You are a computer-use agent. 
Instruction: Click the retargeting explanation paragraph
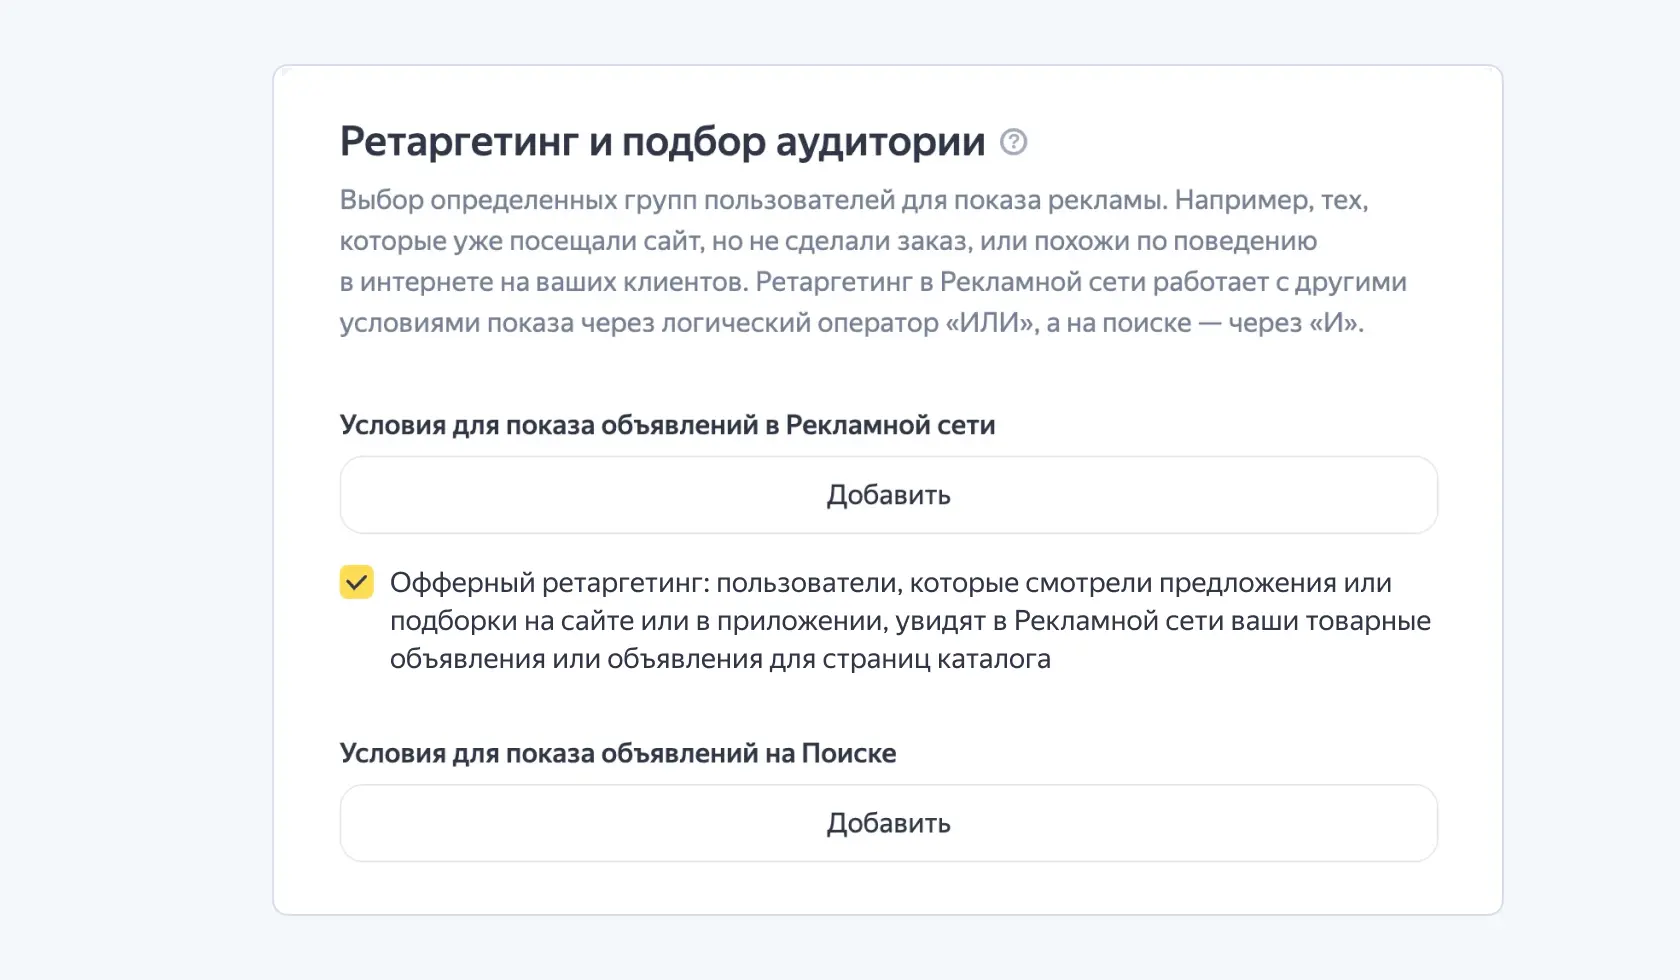tap(870, 260)
